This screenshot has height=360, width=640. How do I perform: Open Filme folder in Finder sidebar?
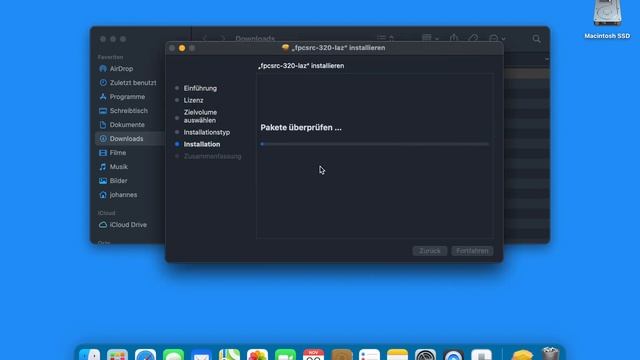[x=113, y=153]
